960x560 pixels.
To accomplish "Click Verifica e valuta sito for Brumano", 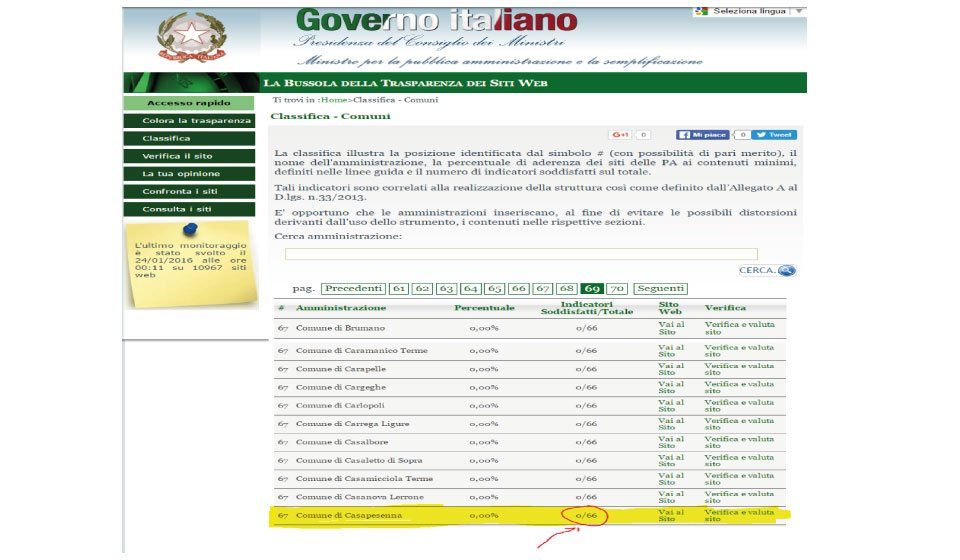I will [x=739, y=328].
